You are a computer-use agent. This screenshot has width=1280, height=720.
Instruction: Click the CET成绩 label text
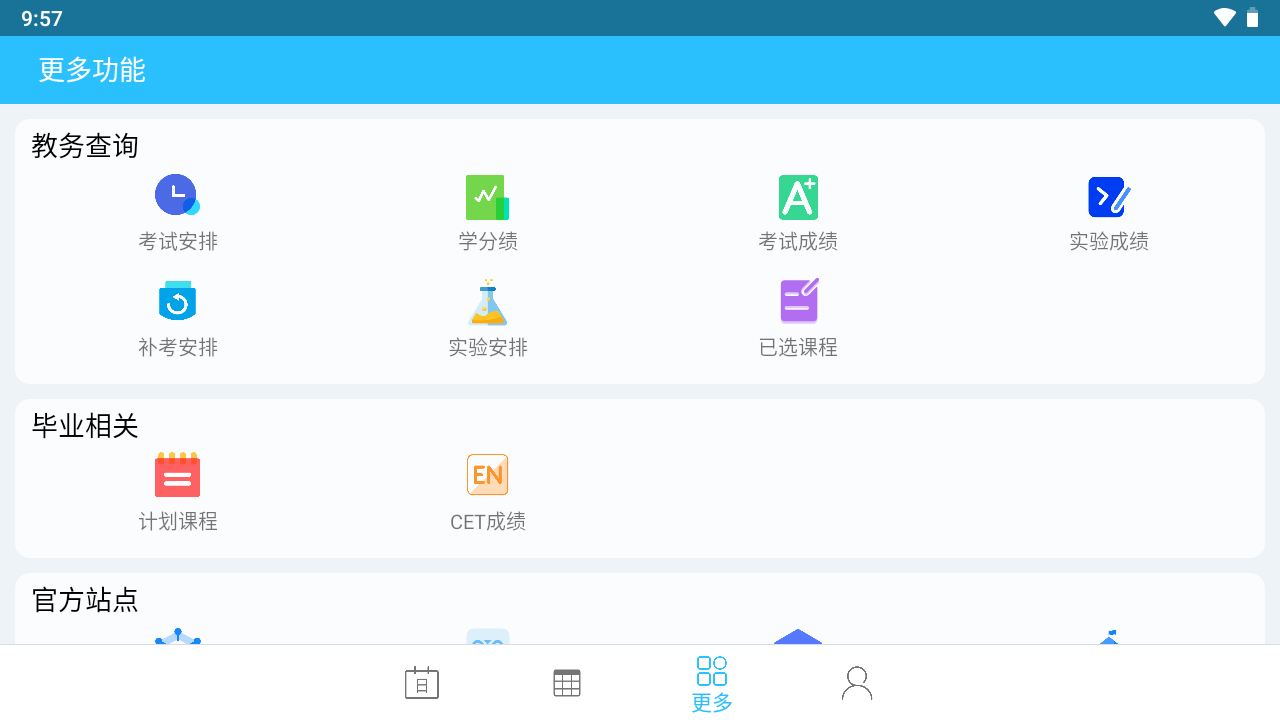click(x=487, y=521)
